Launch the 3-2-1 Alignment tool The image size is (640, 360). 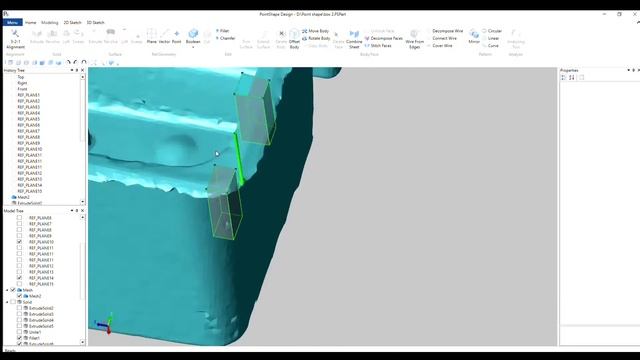pyautogui.click(x=15, y=39)
